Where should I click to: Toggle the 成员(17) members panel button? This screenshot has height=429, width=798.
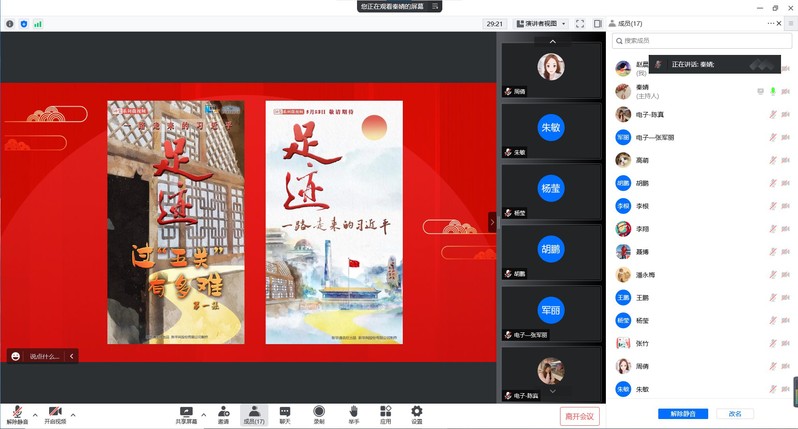254,415
